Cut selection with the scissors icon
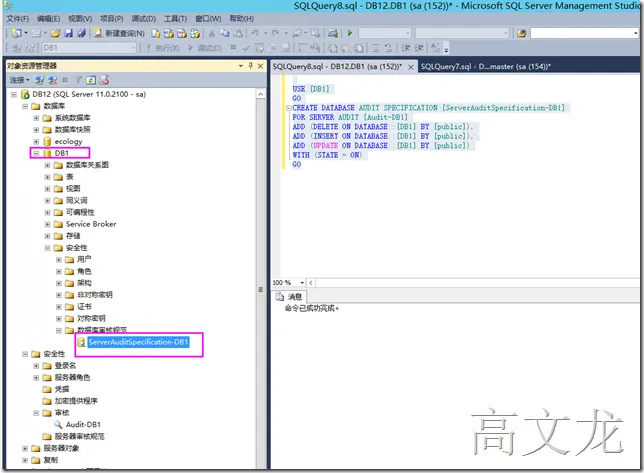Image resolution: width=644 pixels, height=473 pixels. tap(212, 33)
